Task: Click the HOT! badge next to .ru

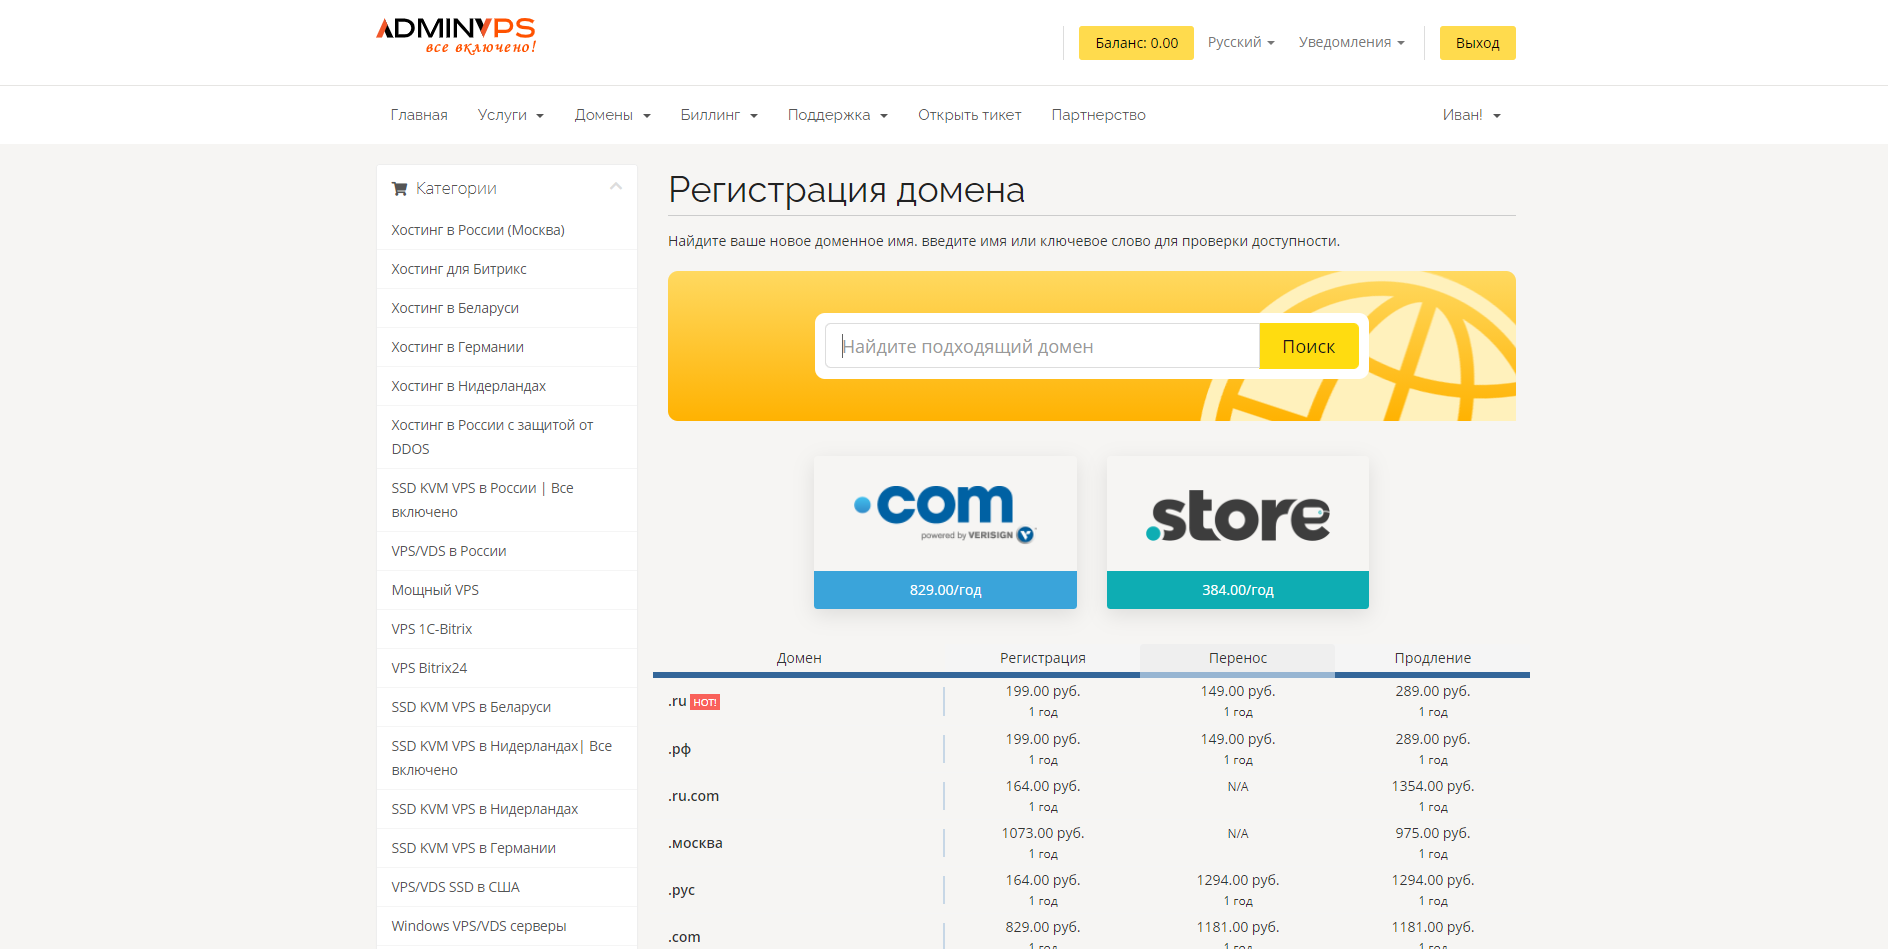Action: point(705,702)
